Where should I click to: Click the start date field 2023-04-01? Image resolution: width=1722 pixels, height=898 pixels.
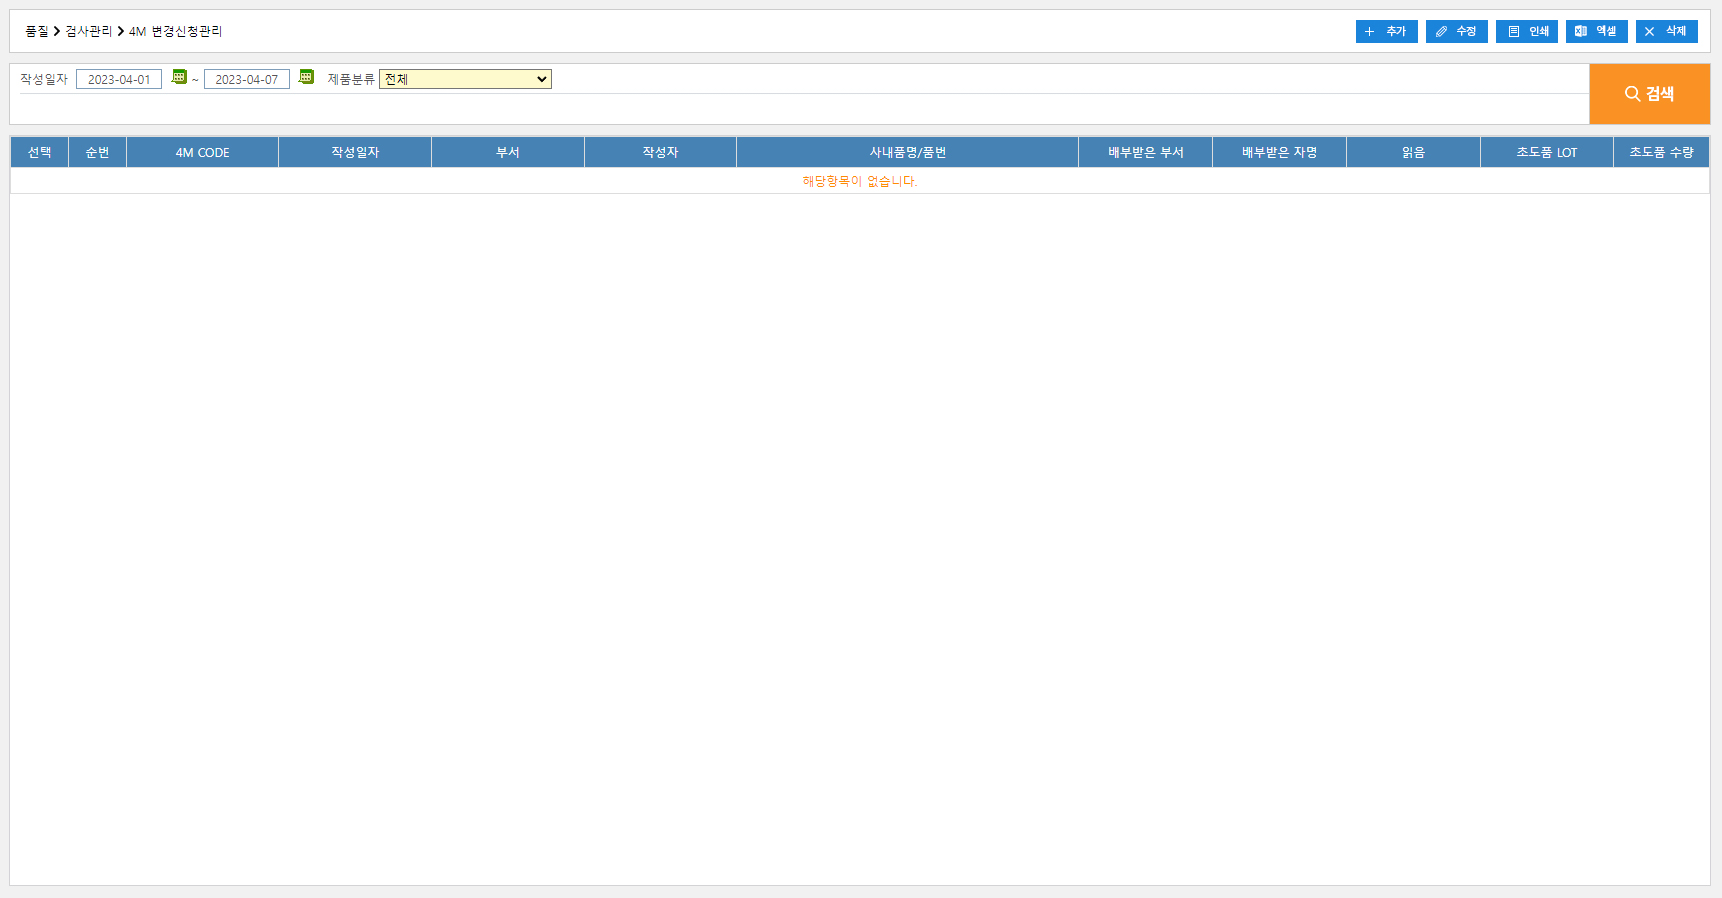tap(119, 80)
